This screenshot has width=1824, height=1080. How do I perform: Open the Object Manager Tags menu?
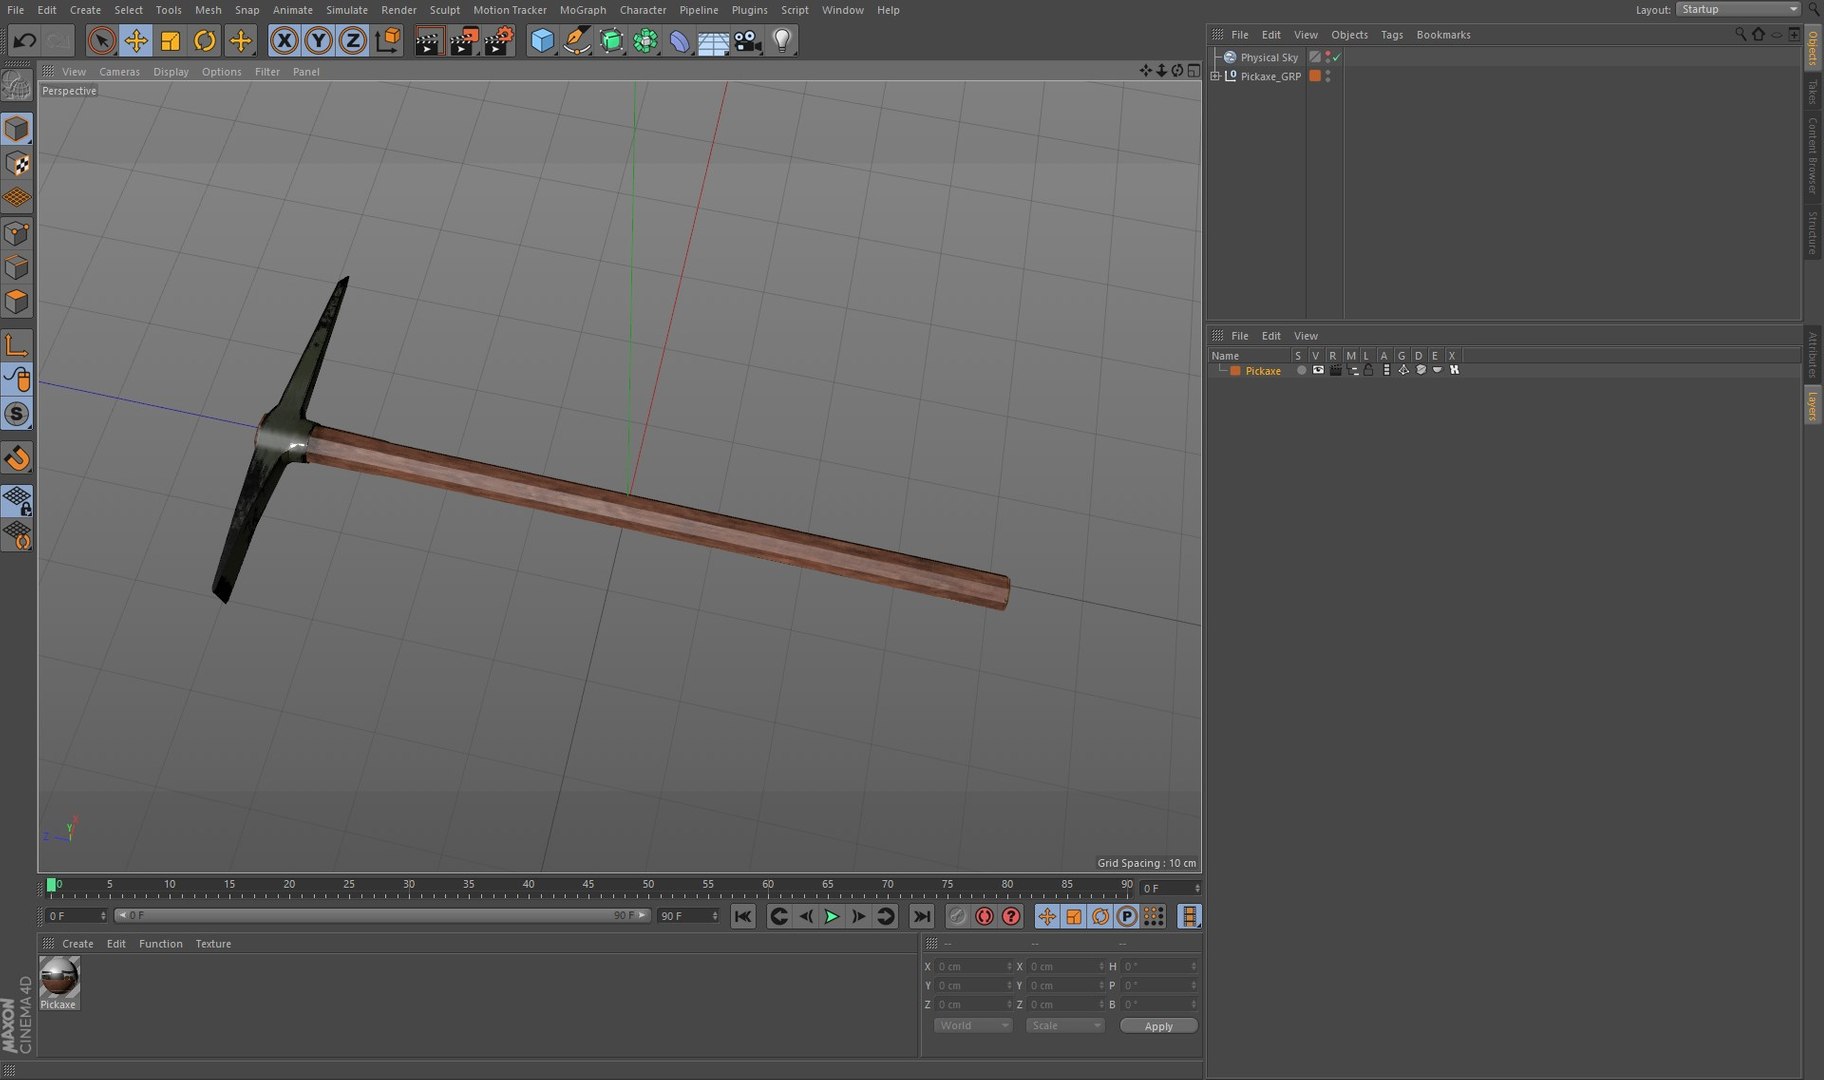(x=1392, y=35)
